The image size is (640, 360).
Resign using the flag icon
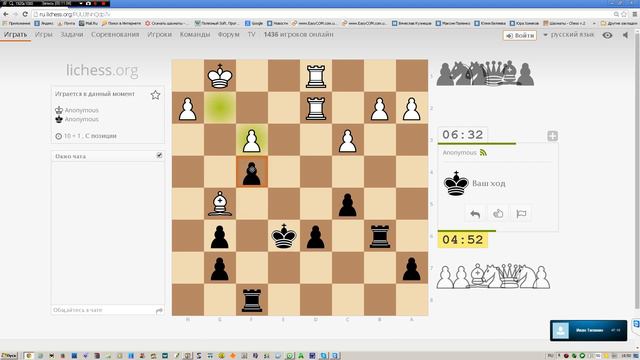point(521,213)
